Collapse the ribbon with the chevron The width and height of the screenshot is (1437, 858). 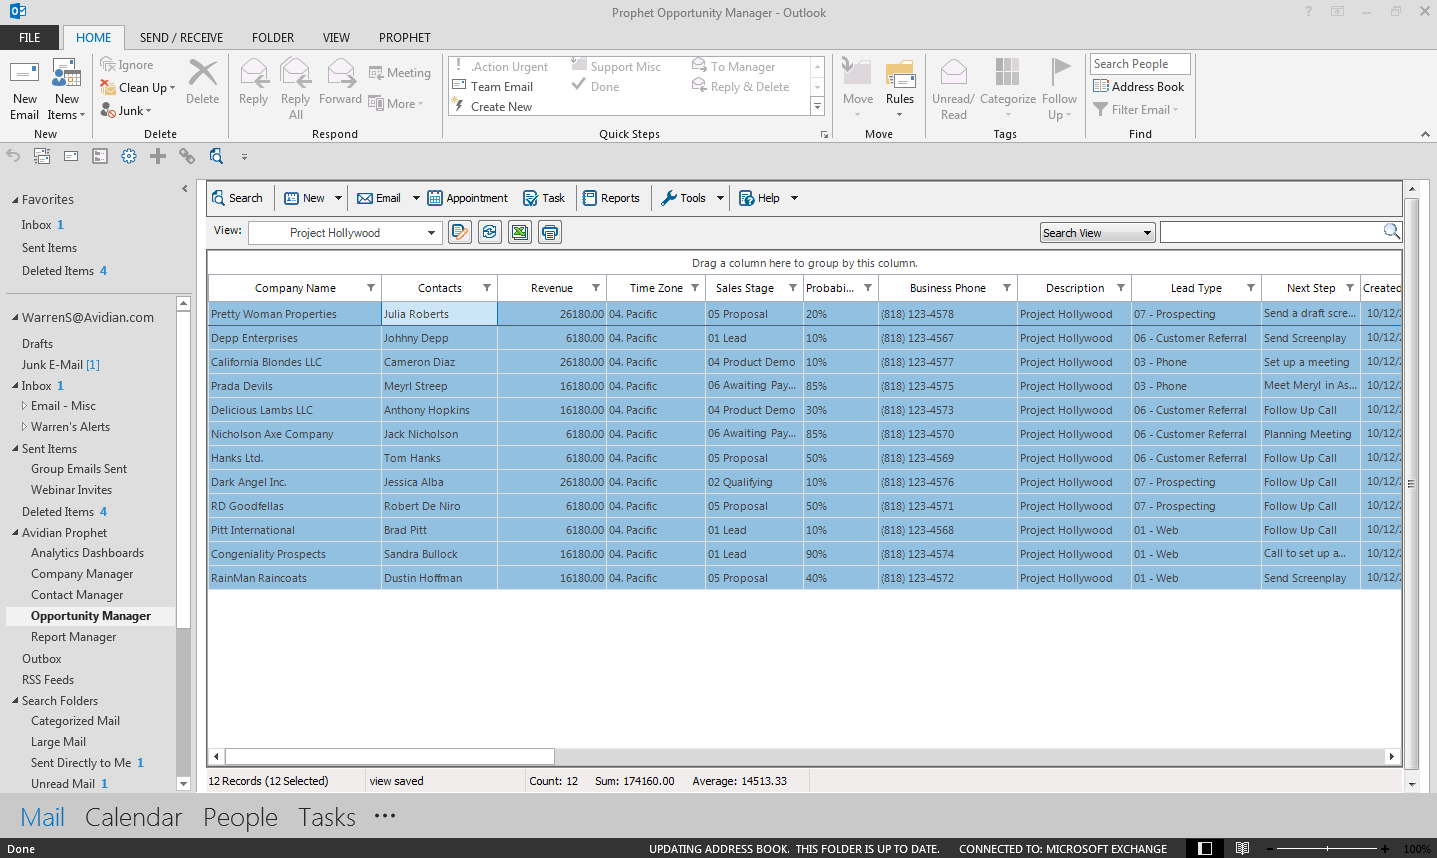pos(1424,133)
